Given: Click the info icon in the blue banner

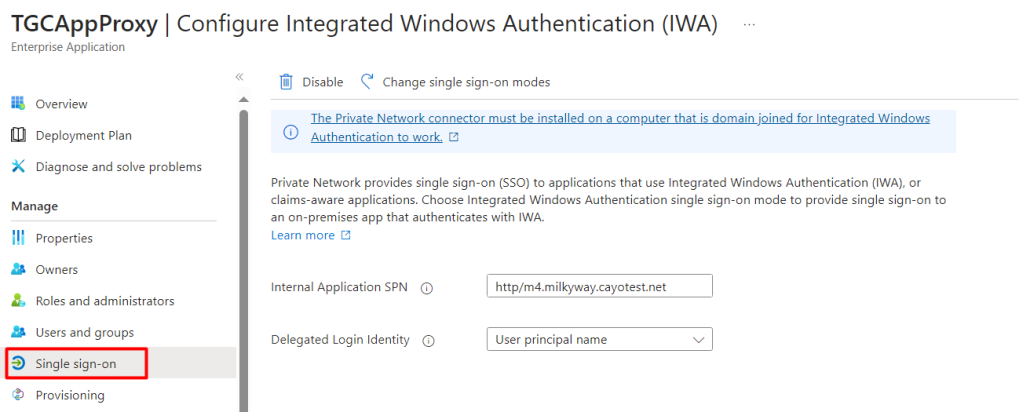Looking at the screenshot, I should pyautogui.click(x=290, y=132).
